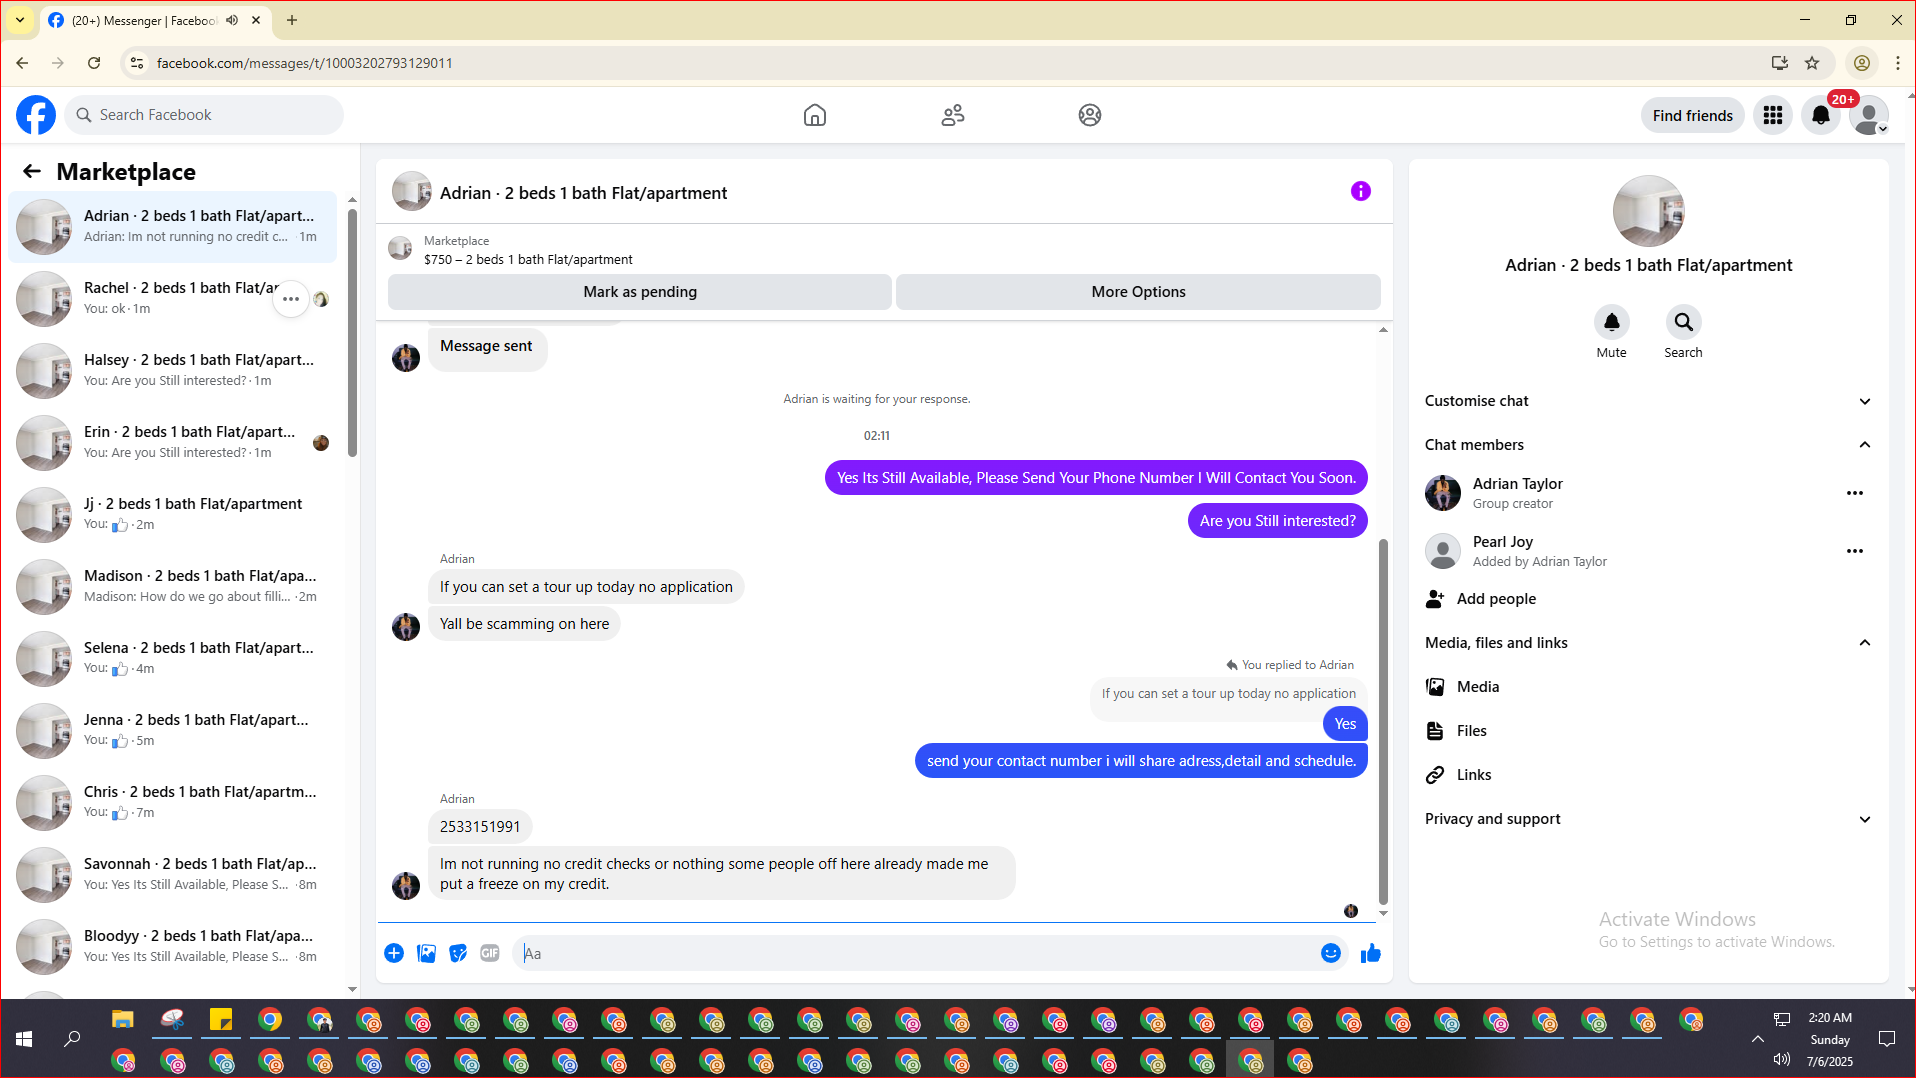
Task: Show hidden system tray icons
Action: click(1757, 1039)
